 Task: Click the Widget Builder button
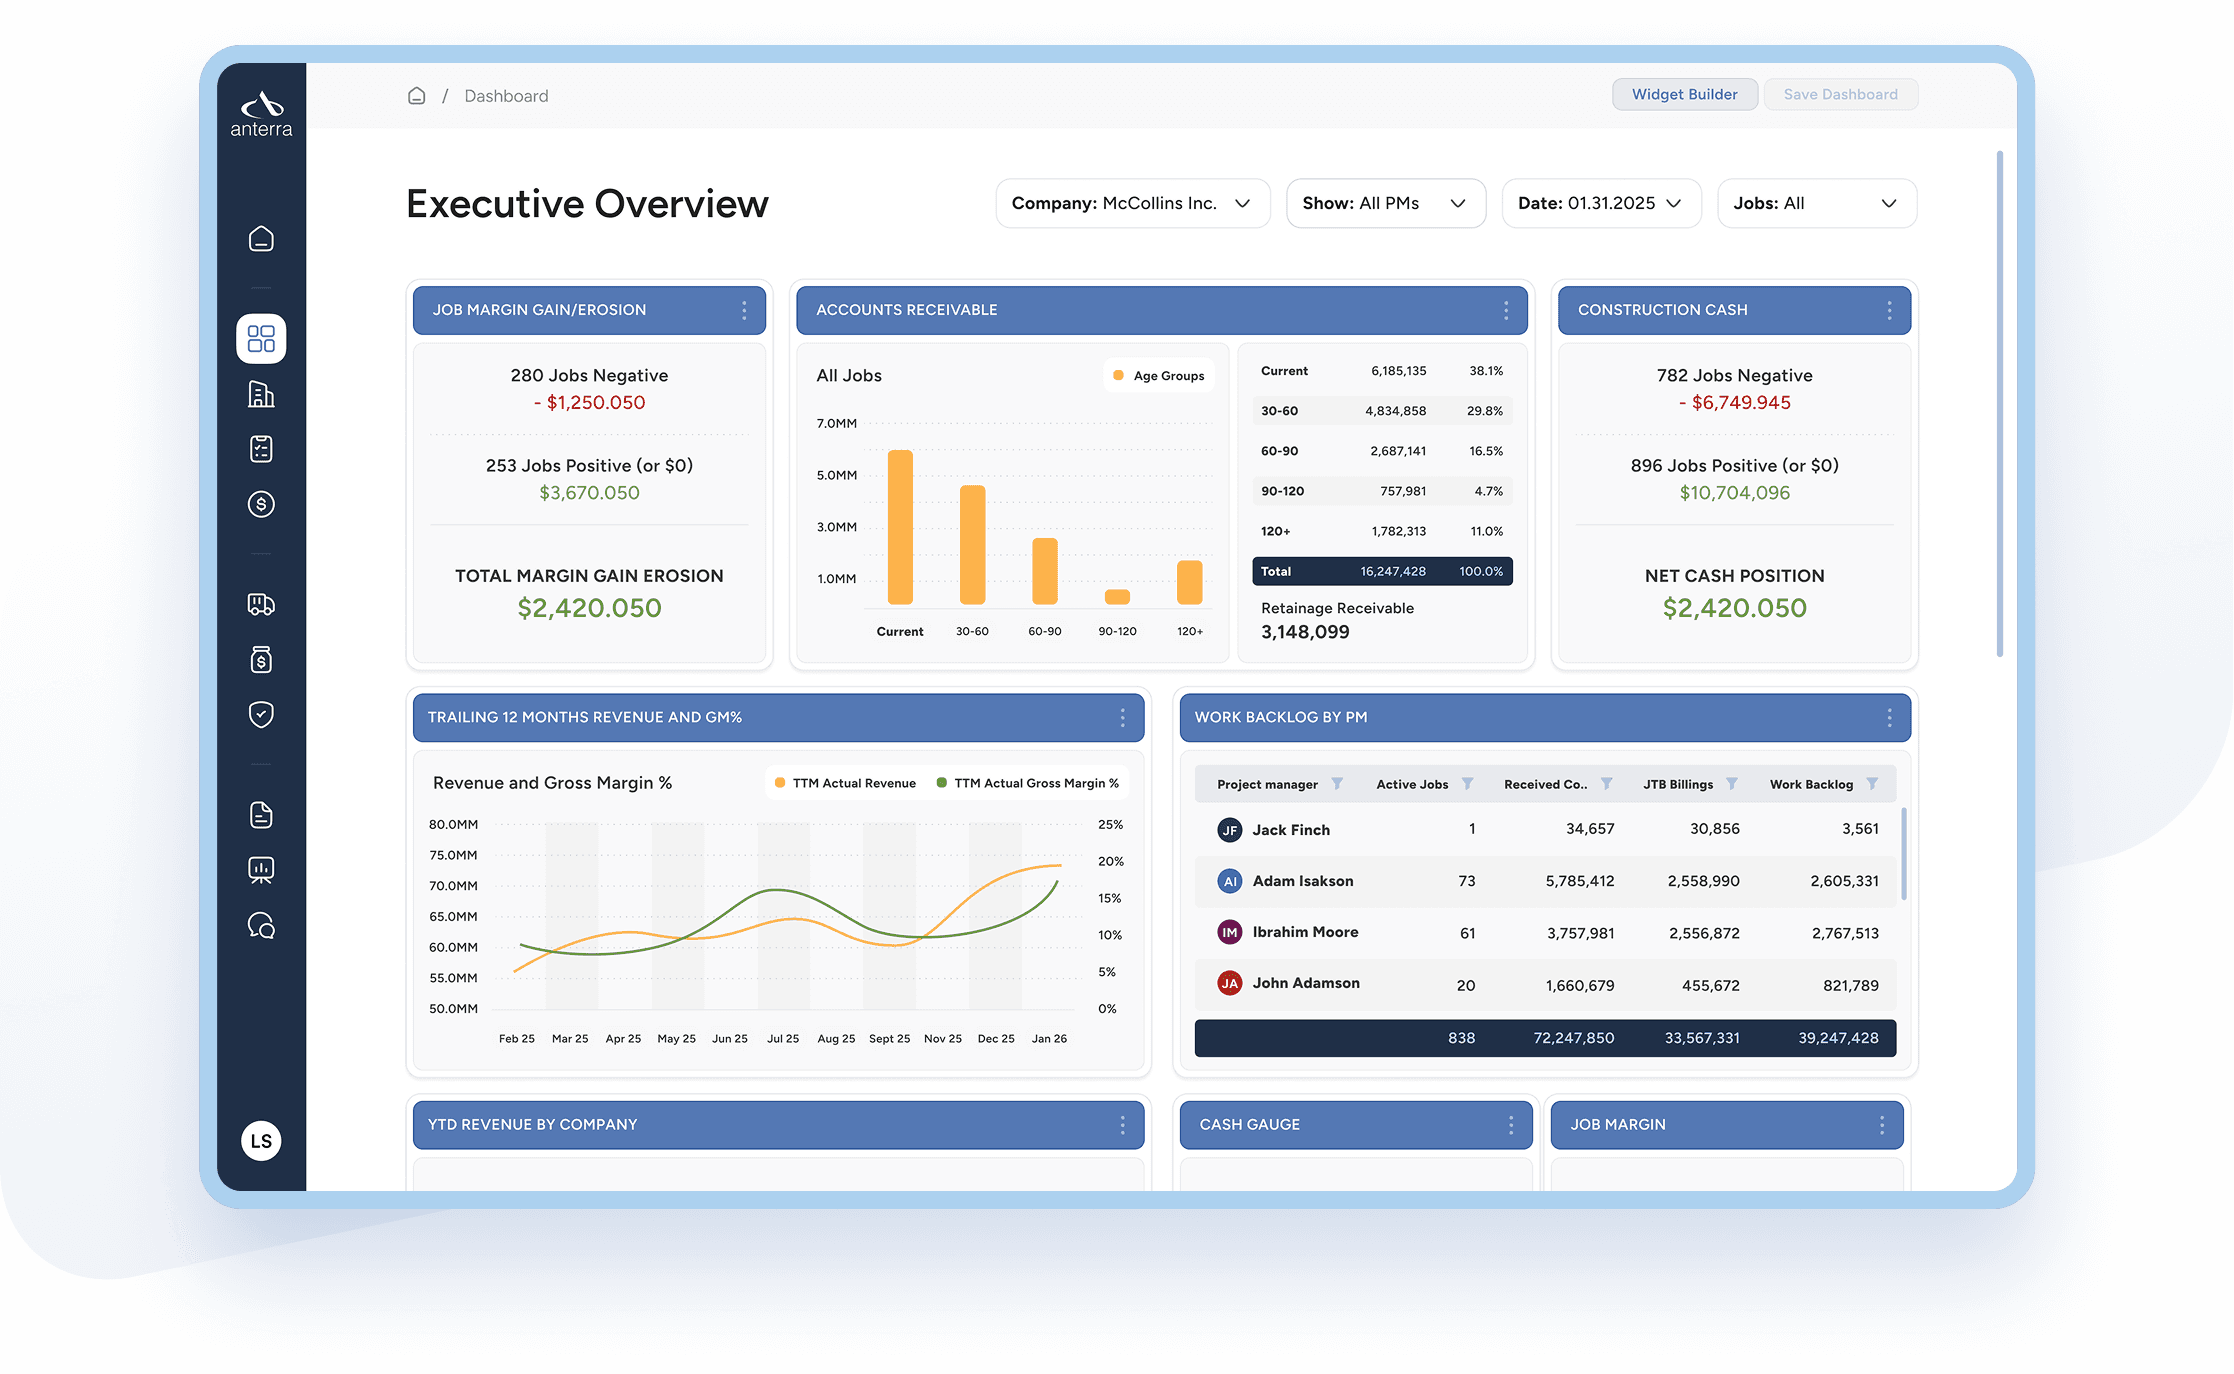pos(1684,94)
